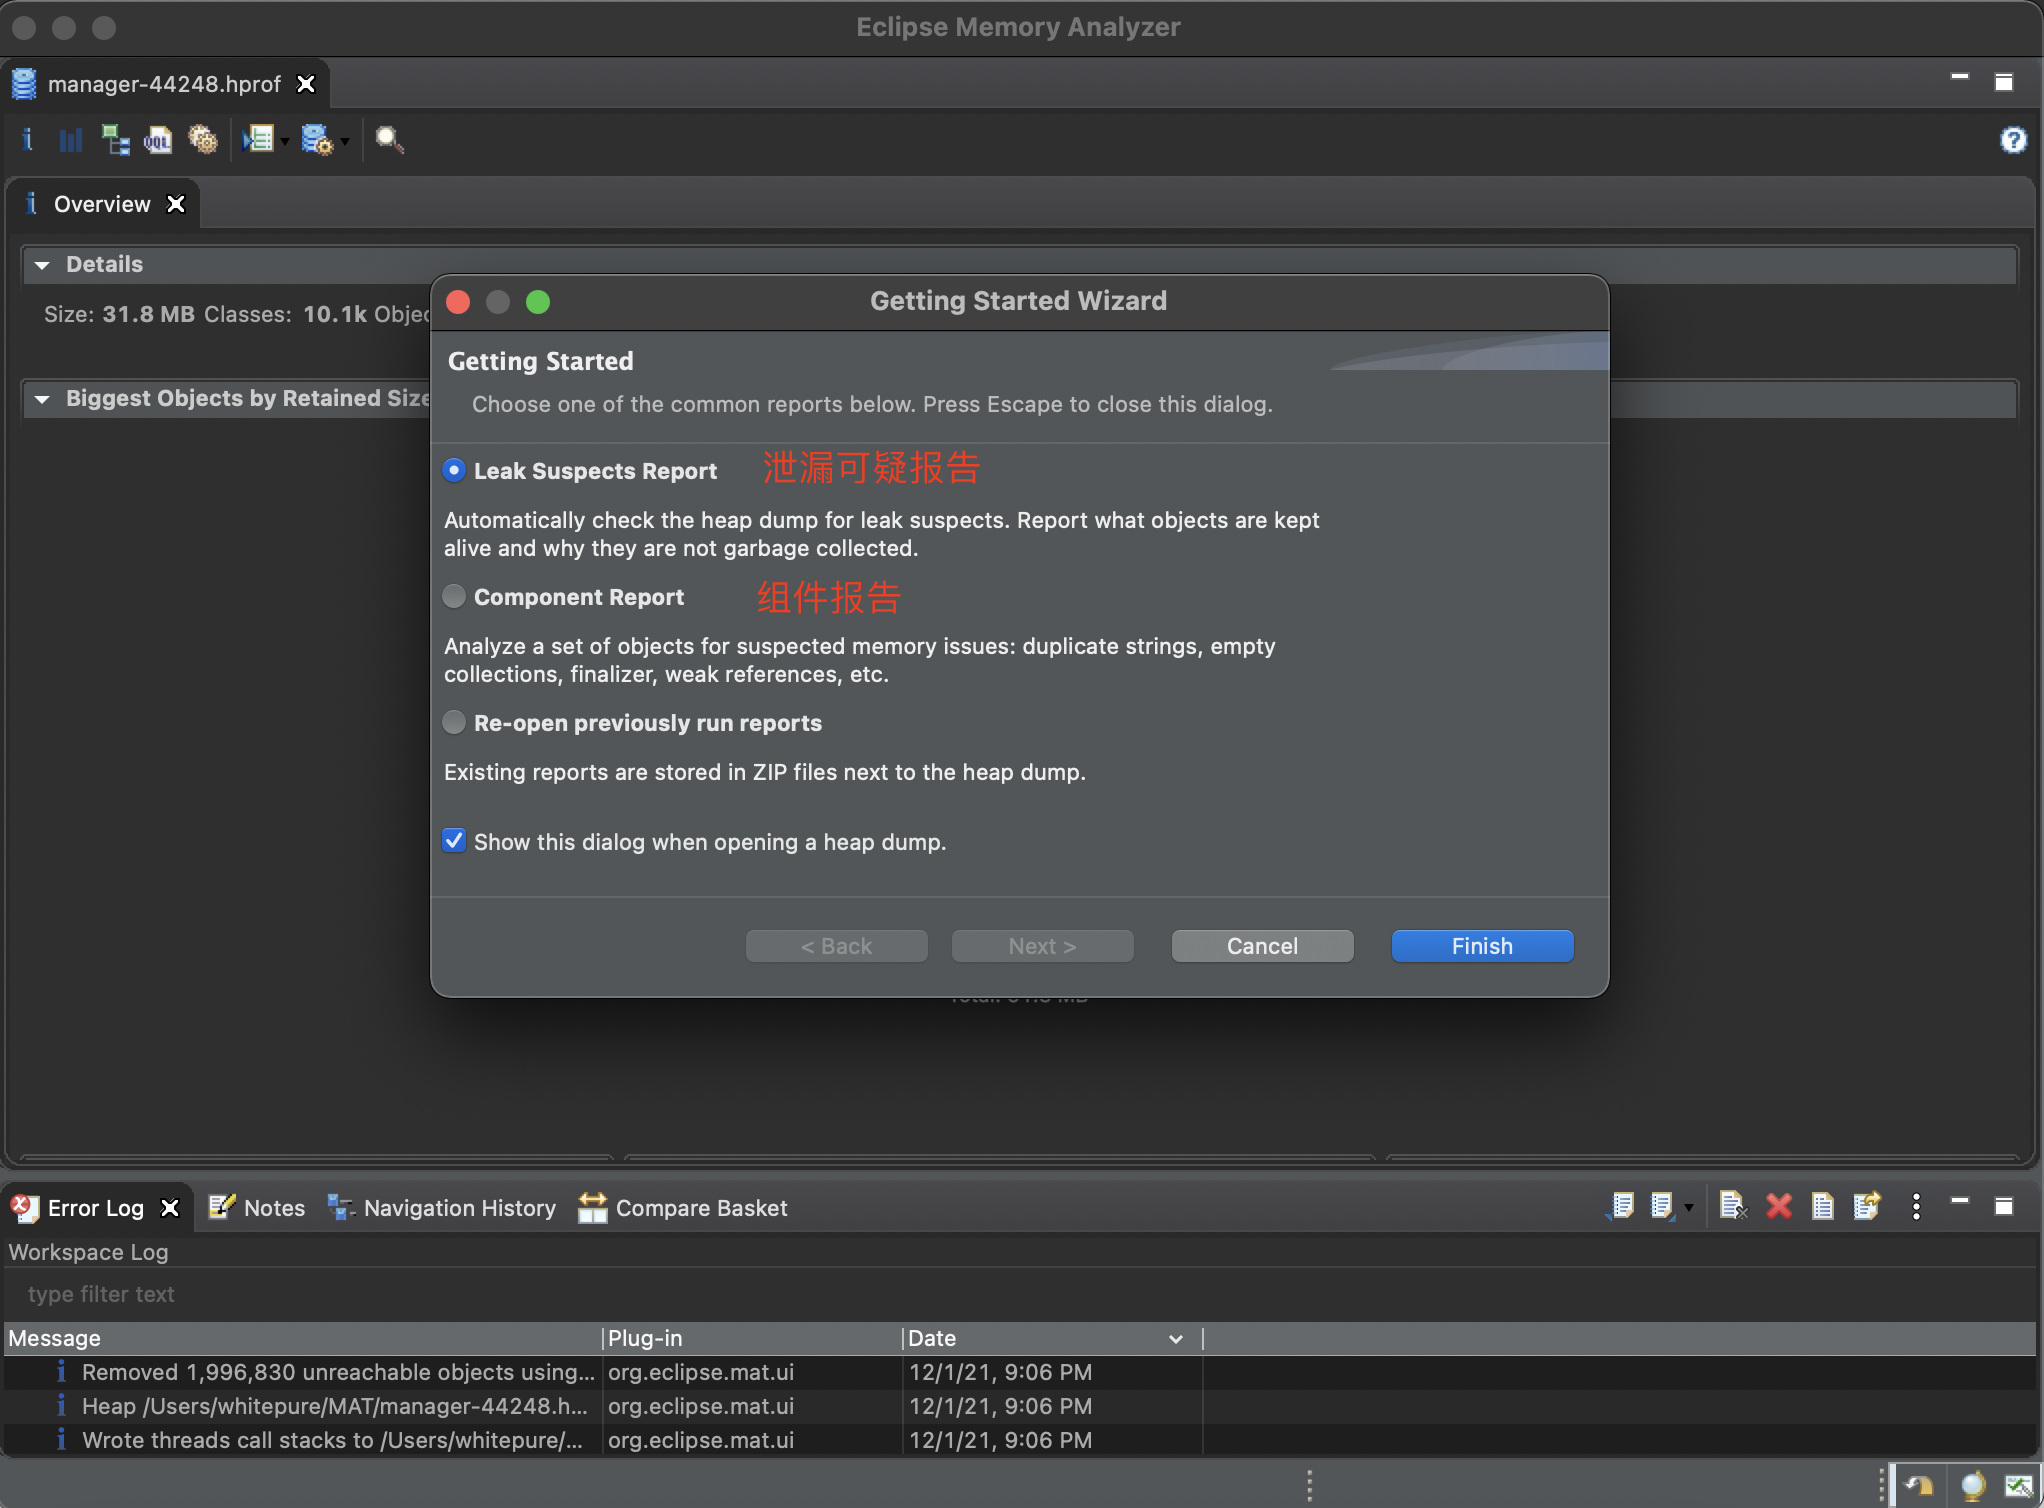Switch to the Compare Basket tab
This screenshot has width=2044, height=1508.
coord(683,1208)
